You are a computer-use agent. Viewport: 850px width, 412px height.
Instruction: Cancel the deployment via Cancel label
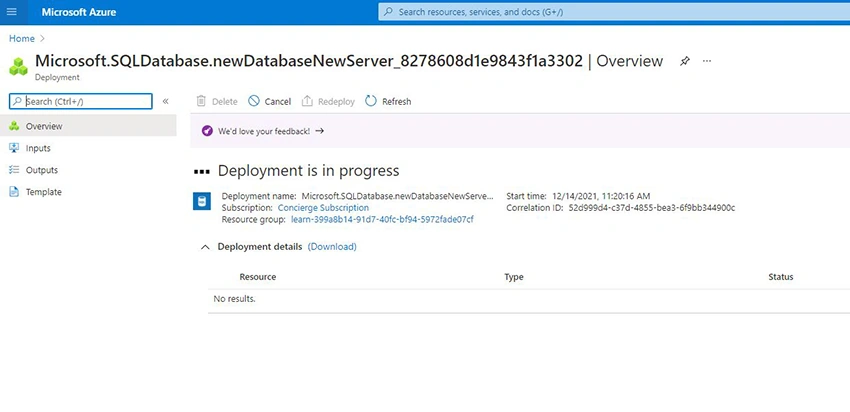pyautogui.click(x=278, y=101)
